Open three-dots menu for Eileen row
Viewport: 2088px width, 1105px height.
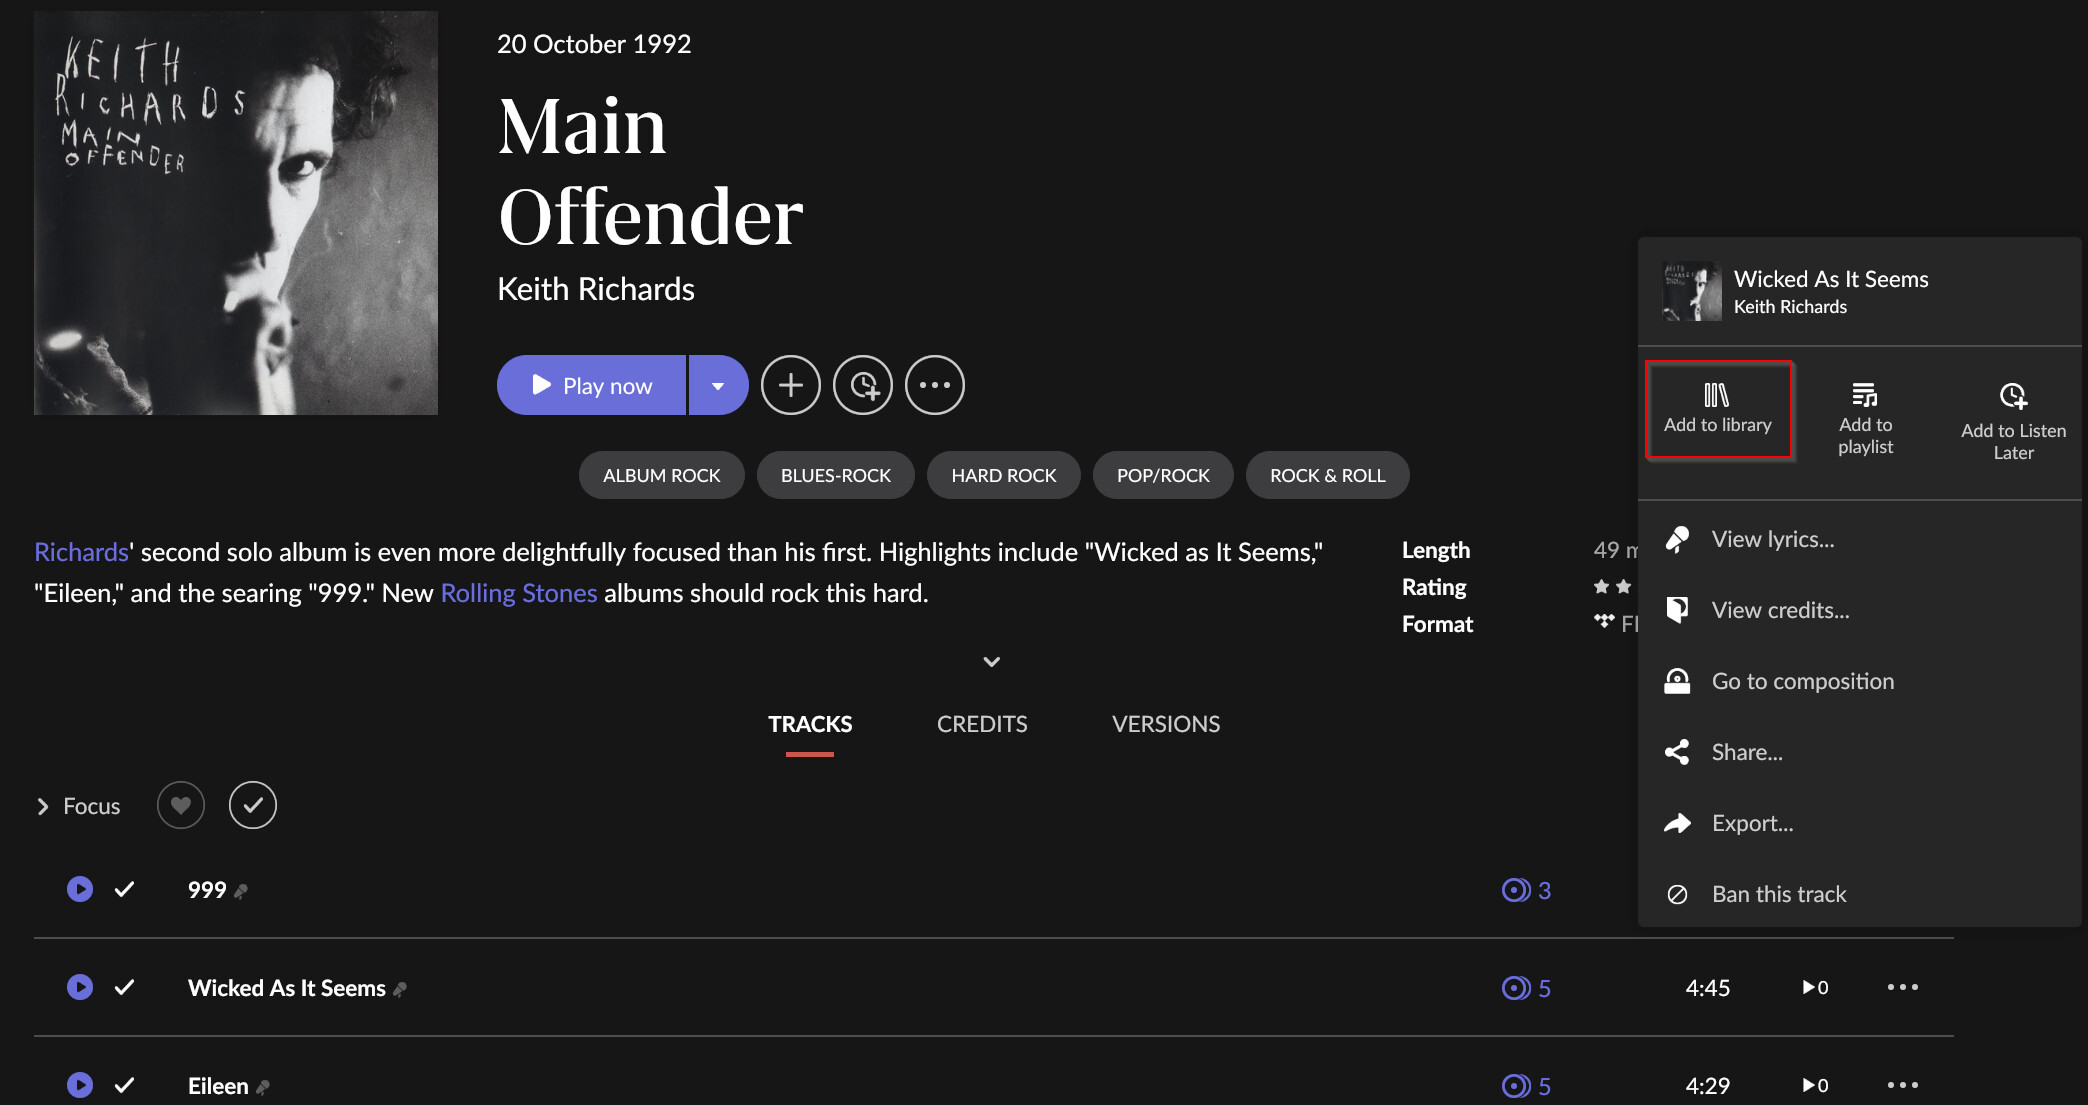[1903, 1085]
